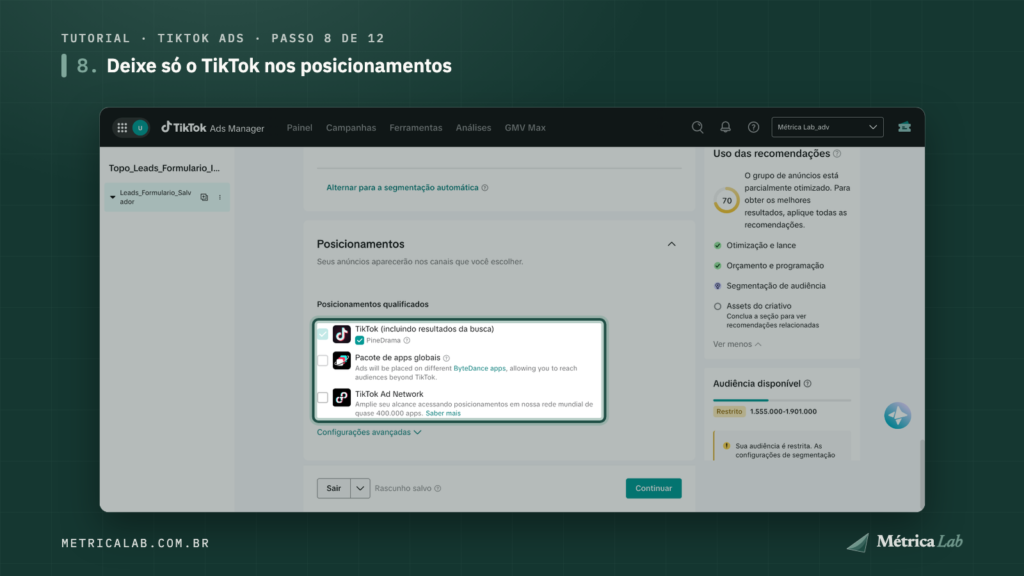Click info icon next to Audiência disponível

[808, 384]
